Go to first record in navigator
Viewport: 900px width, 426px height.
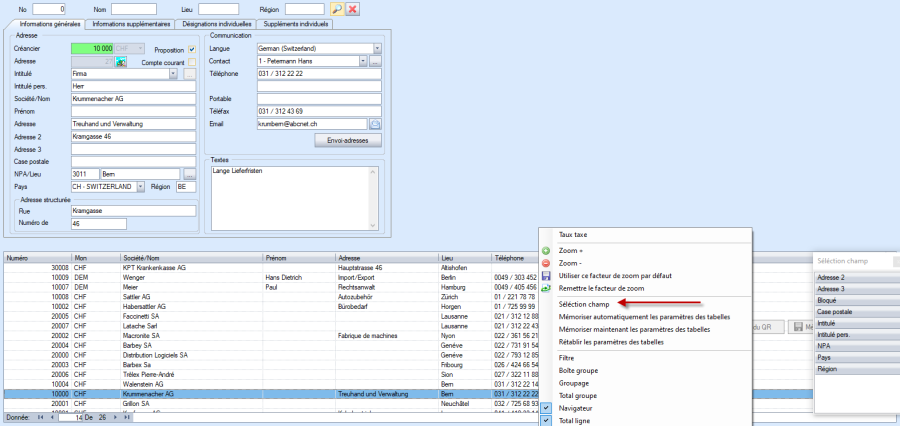pyautogui.click(x=40, y=417)
